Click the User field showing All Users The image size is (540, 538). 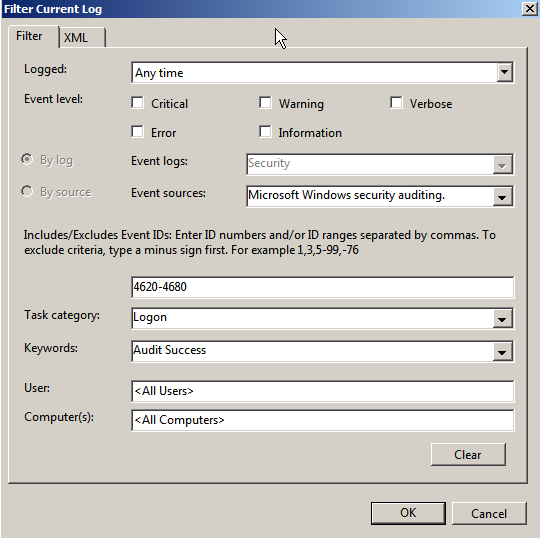pos(323,391)
